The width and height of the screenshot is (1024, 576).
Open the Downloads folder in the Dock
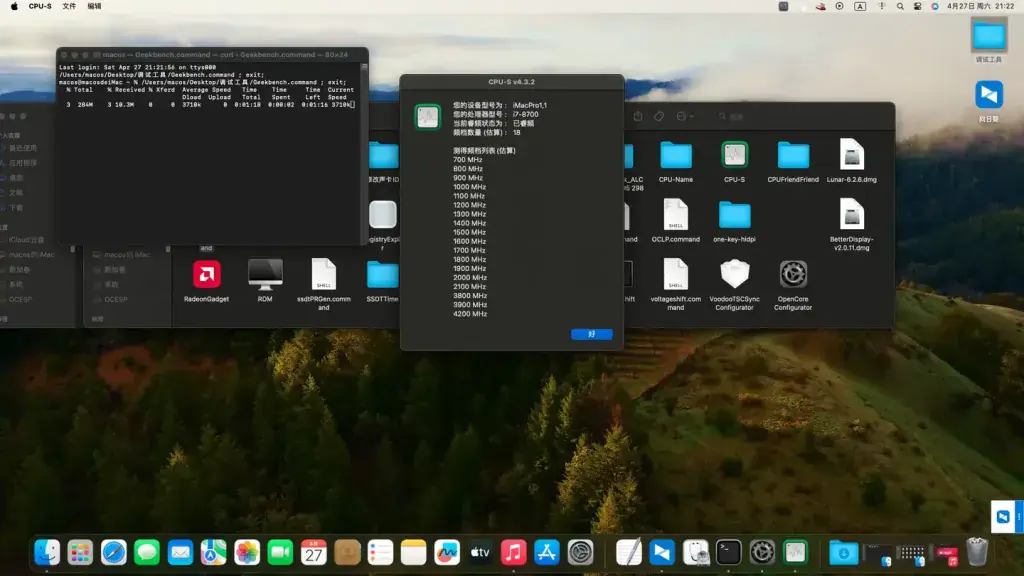click(x=843, y=552)
